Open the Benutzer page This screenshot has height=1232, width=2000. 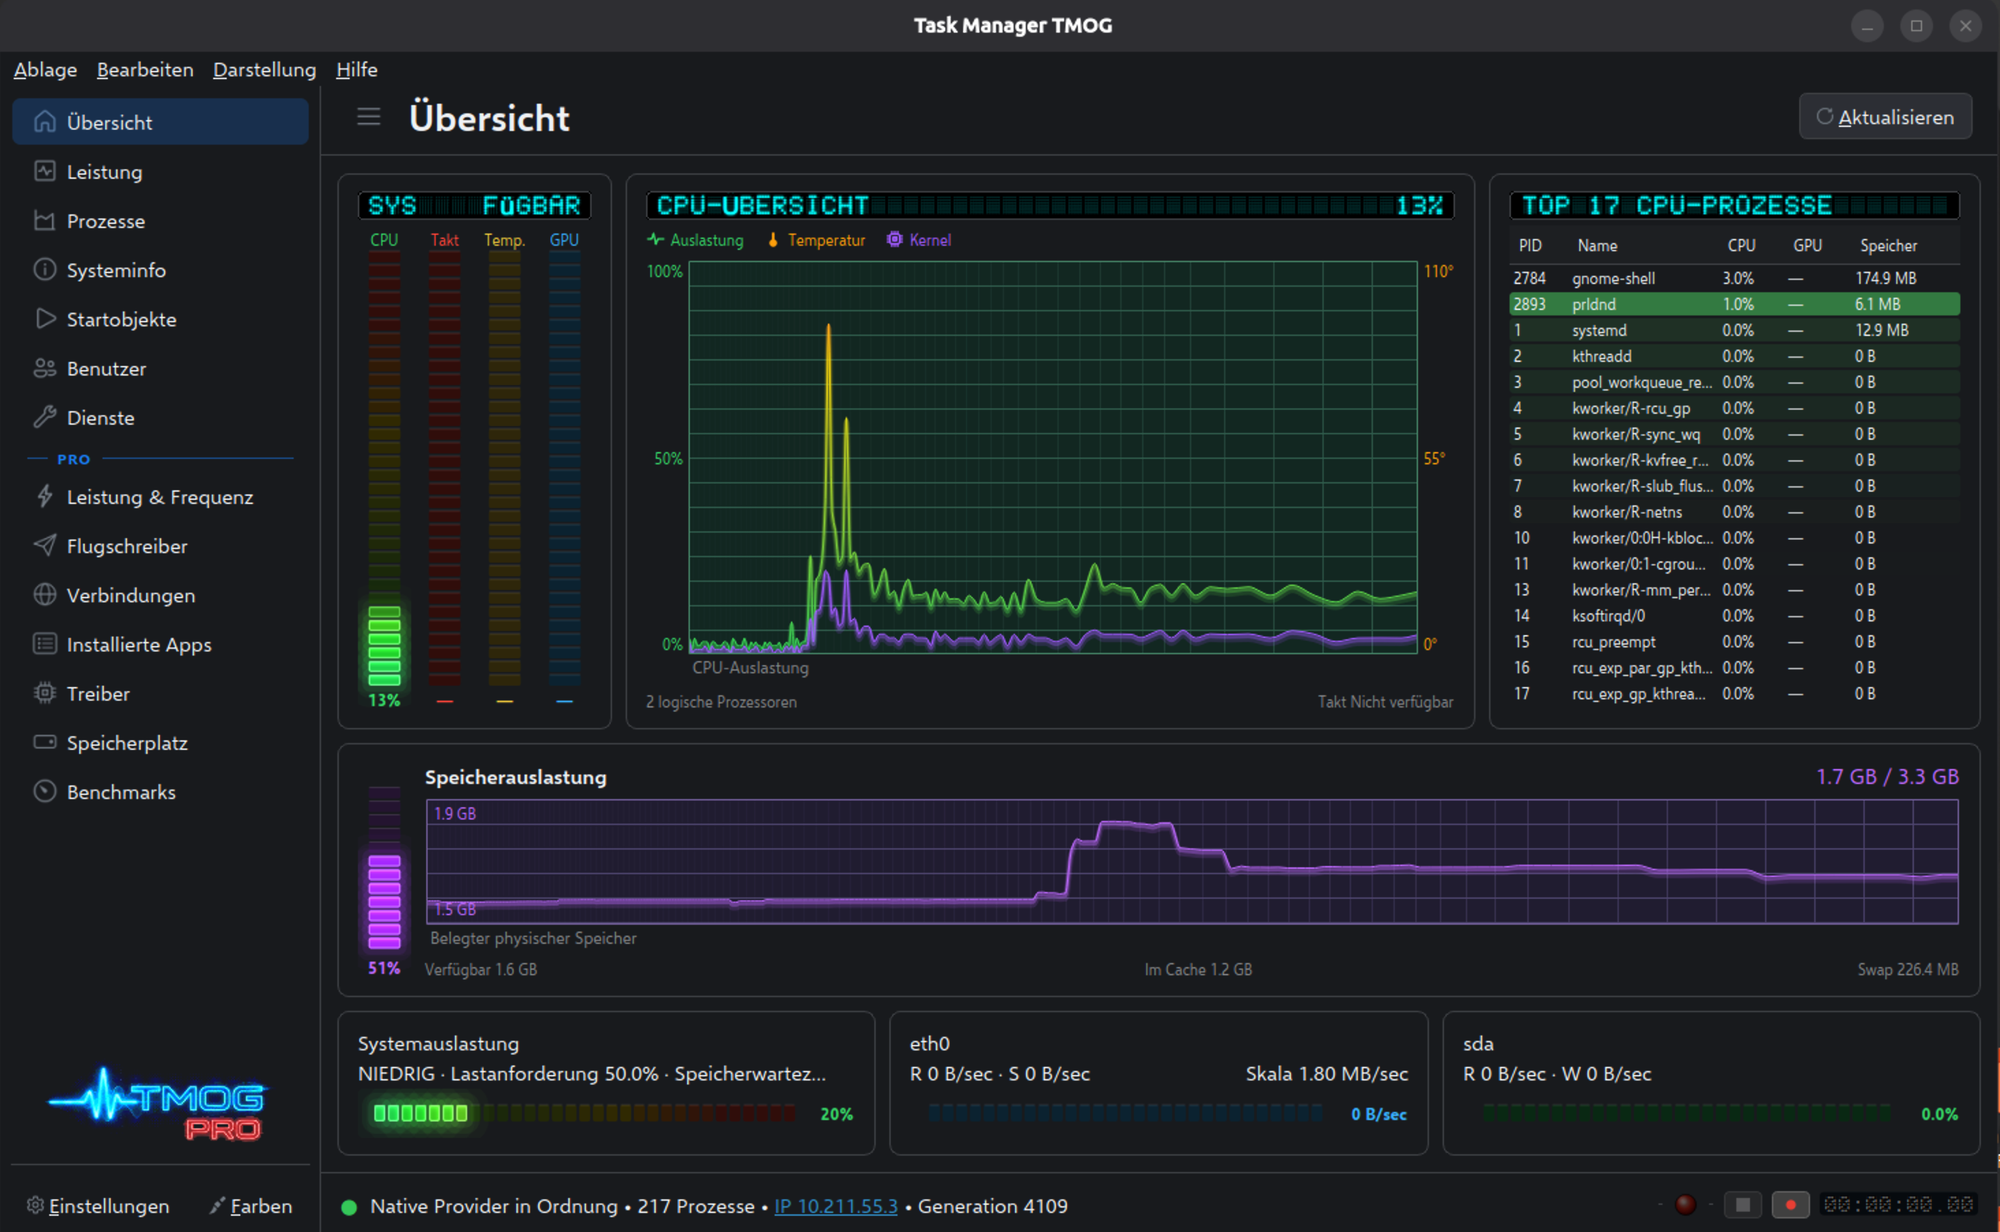(160, 368)
